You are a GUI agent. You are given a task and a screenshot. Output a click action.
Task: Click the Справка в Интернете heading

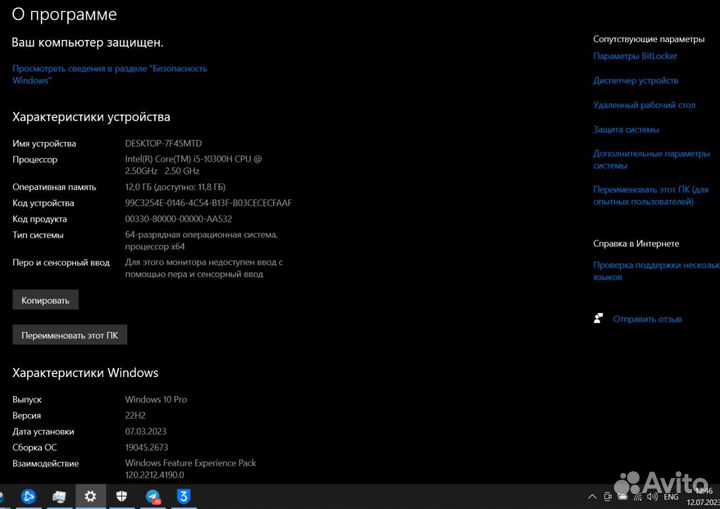click(636, 243)
